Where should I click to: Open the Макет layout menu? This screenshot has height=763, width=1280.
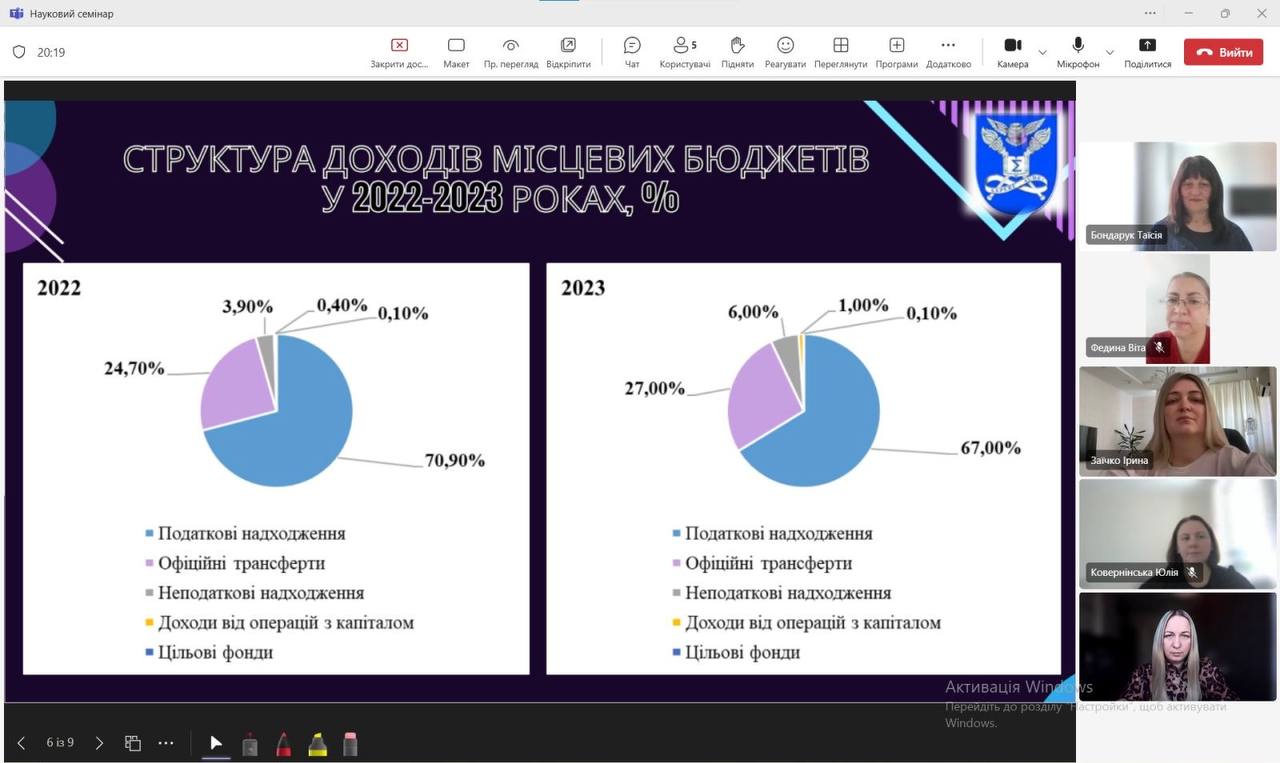click(456, 52)
